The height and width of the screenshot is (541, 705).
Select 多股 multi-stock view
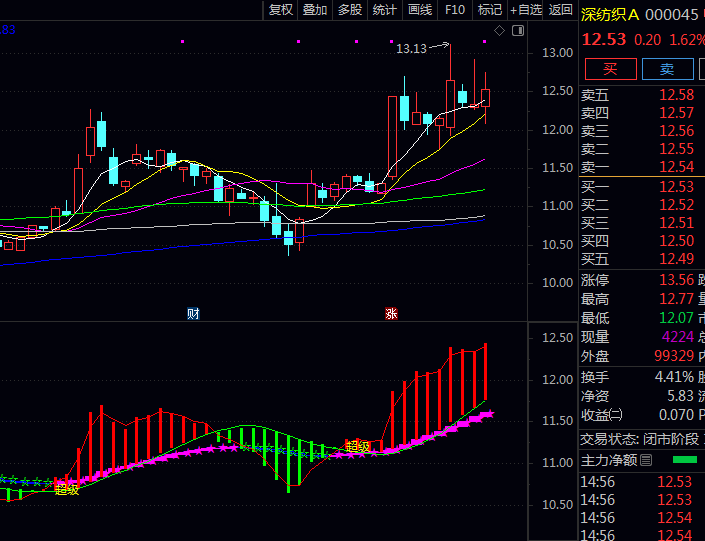click(x=350, y=10)
